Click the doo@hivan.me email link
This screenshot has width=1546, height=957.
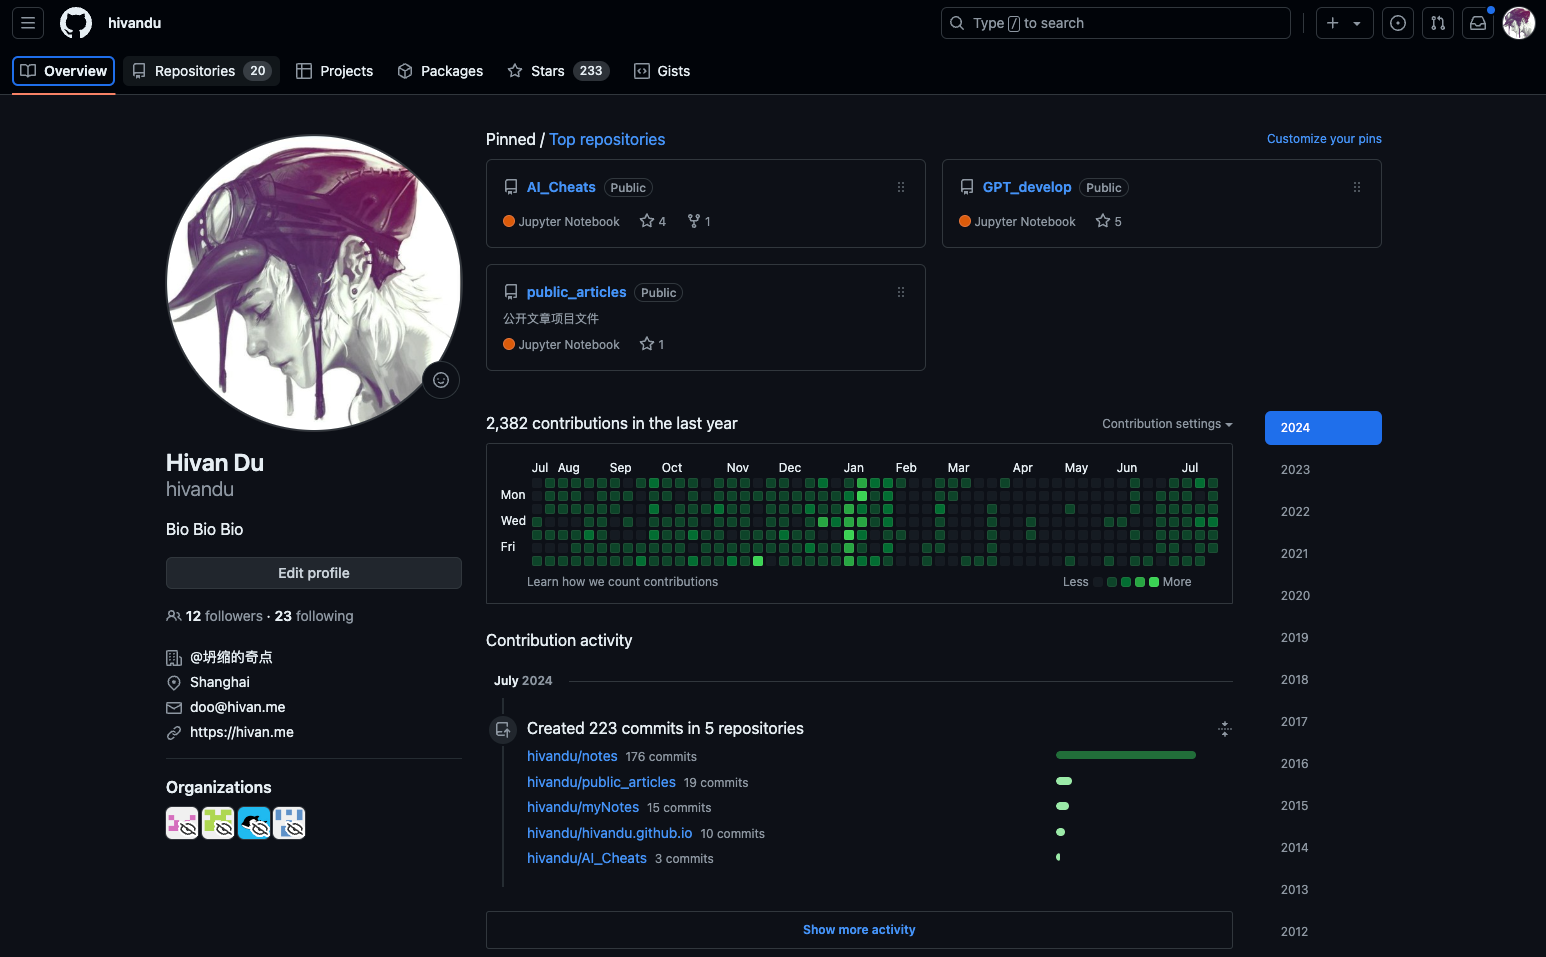click(x=238, y=707)
